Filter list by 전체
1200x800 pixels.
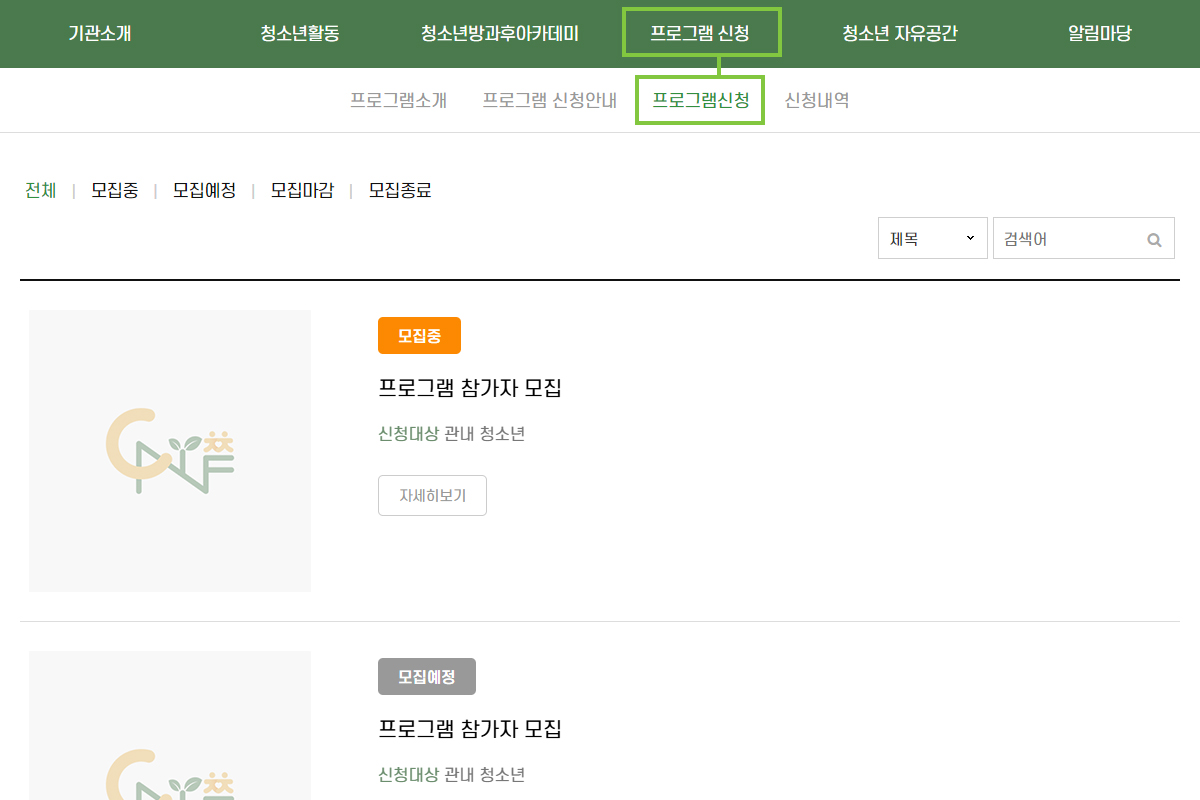[41, 190]
